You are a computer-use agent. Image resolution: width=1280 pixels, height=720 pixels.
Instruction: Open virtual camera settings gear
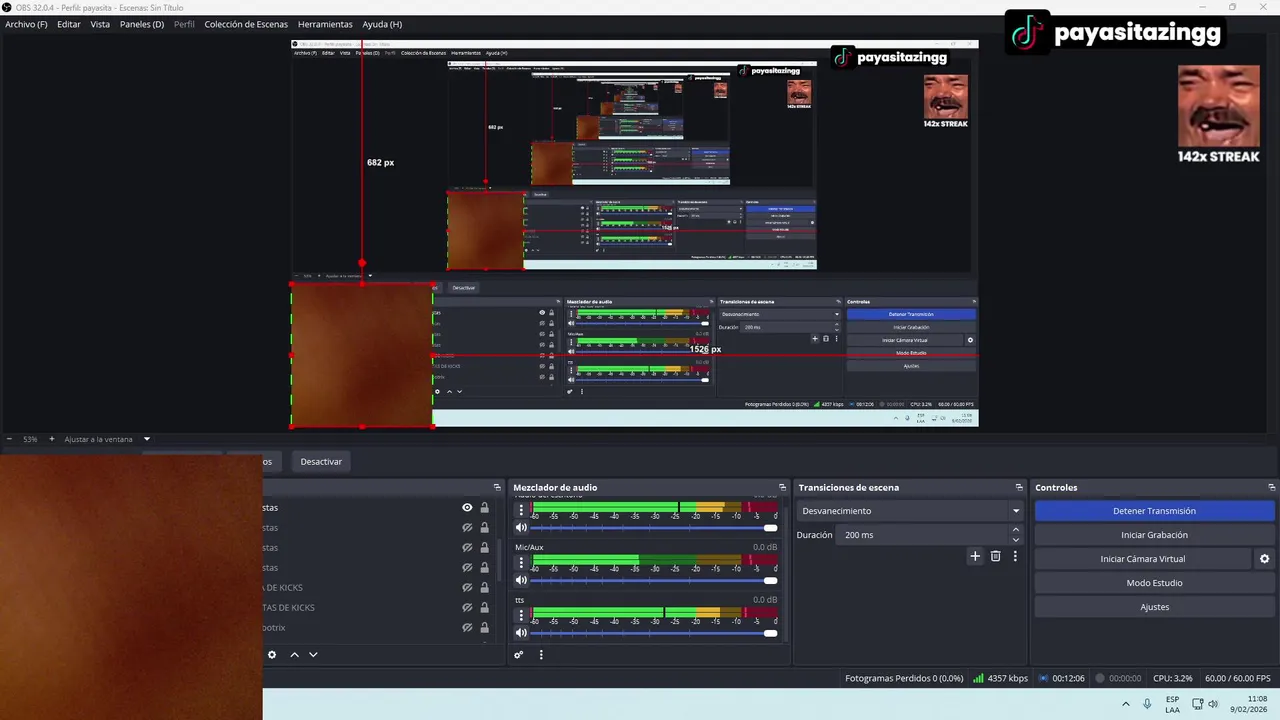point(1264,559)
